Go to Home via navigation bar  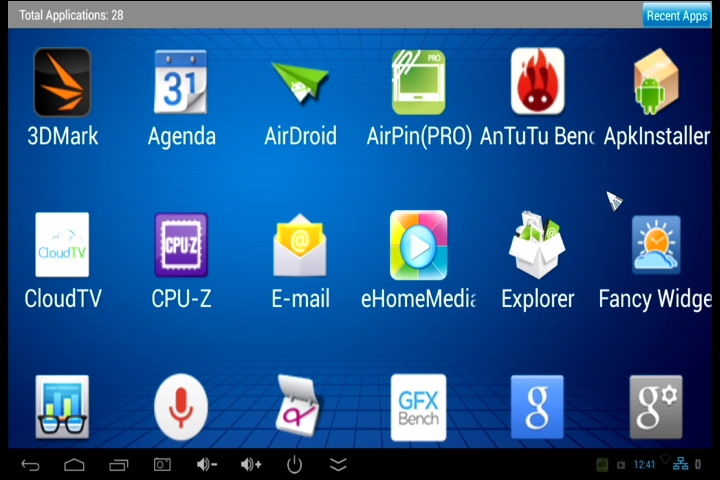click(x=74, y=465)
